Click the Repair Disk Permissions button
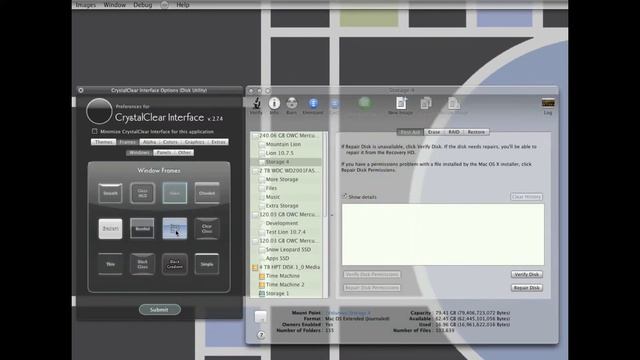Viewport: 640px width, 360px height. pos(371,288)
